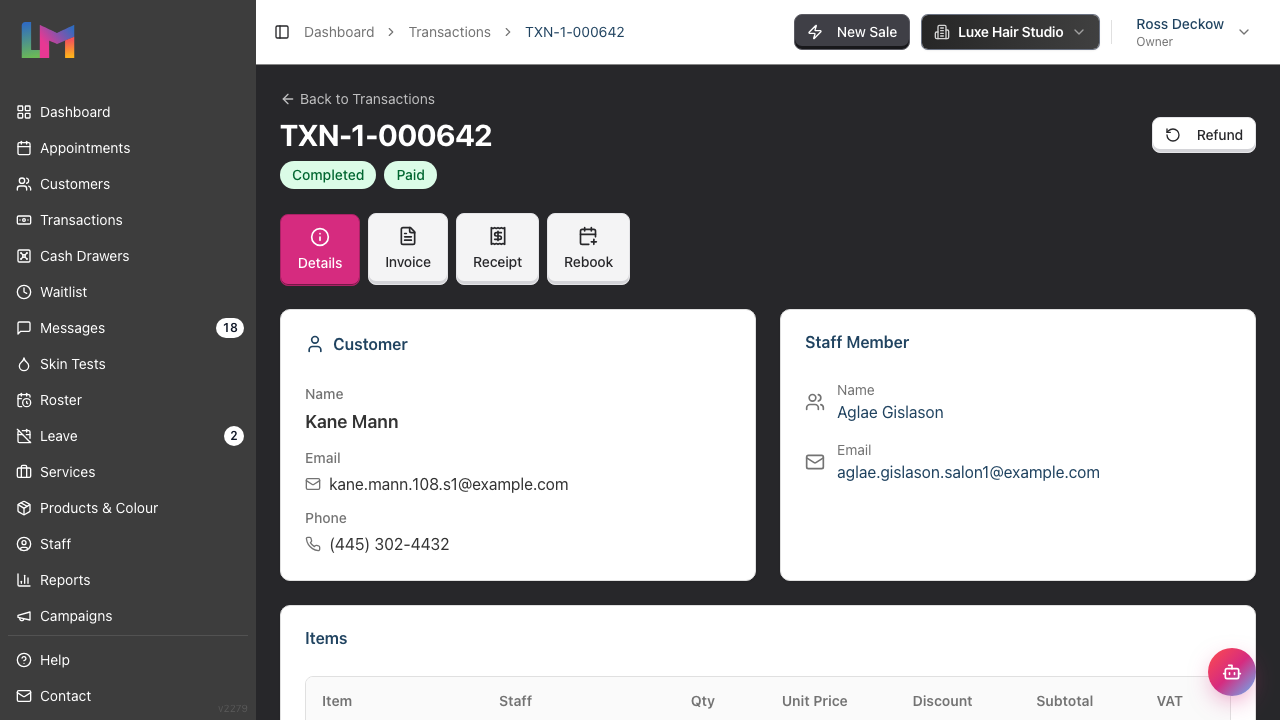1280x720 pixels.
Task: Click the Help question mark icon
Action: pyautogui.click(x=24, y=660)
